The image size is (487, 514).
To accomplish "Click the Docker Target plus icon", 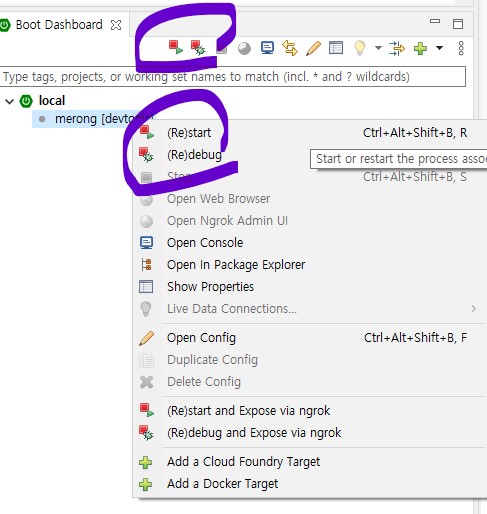I will [x=146, y=484].
